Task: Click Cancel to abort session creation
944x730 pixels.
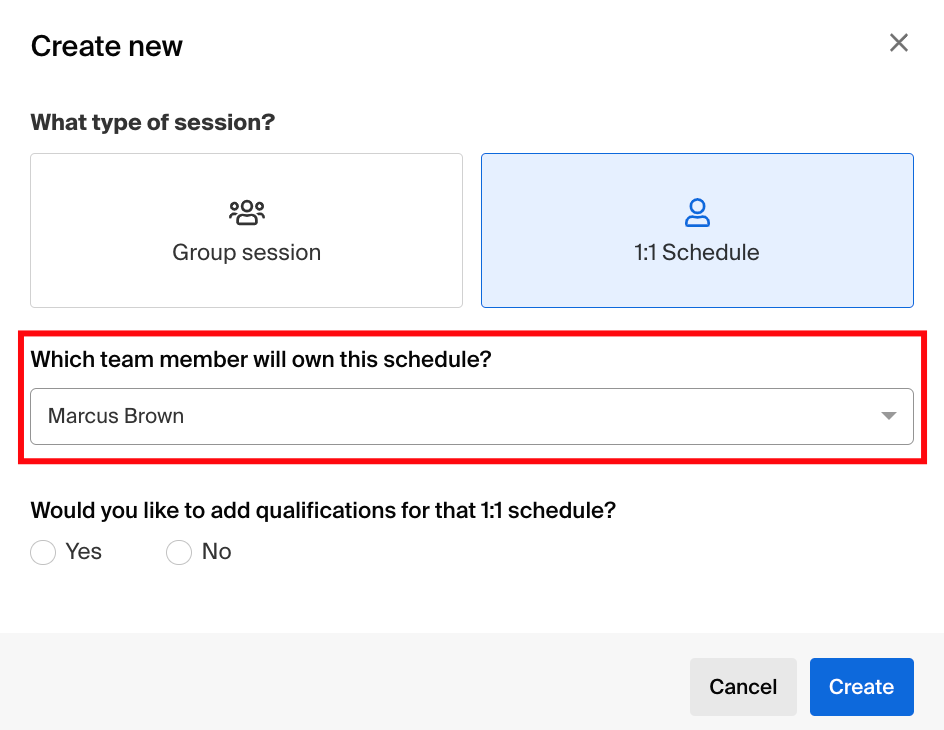Action: click(743, 687)
